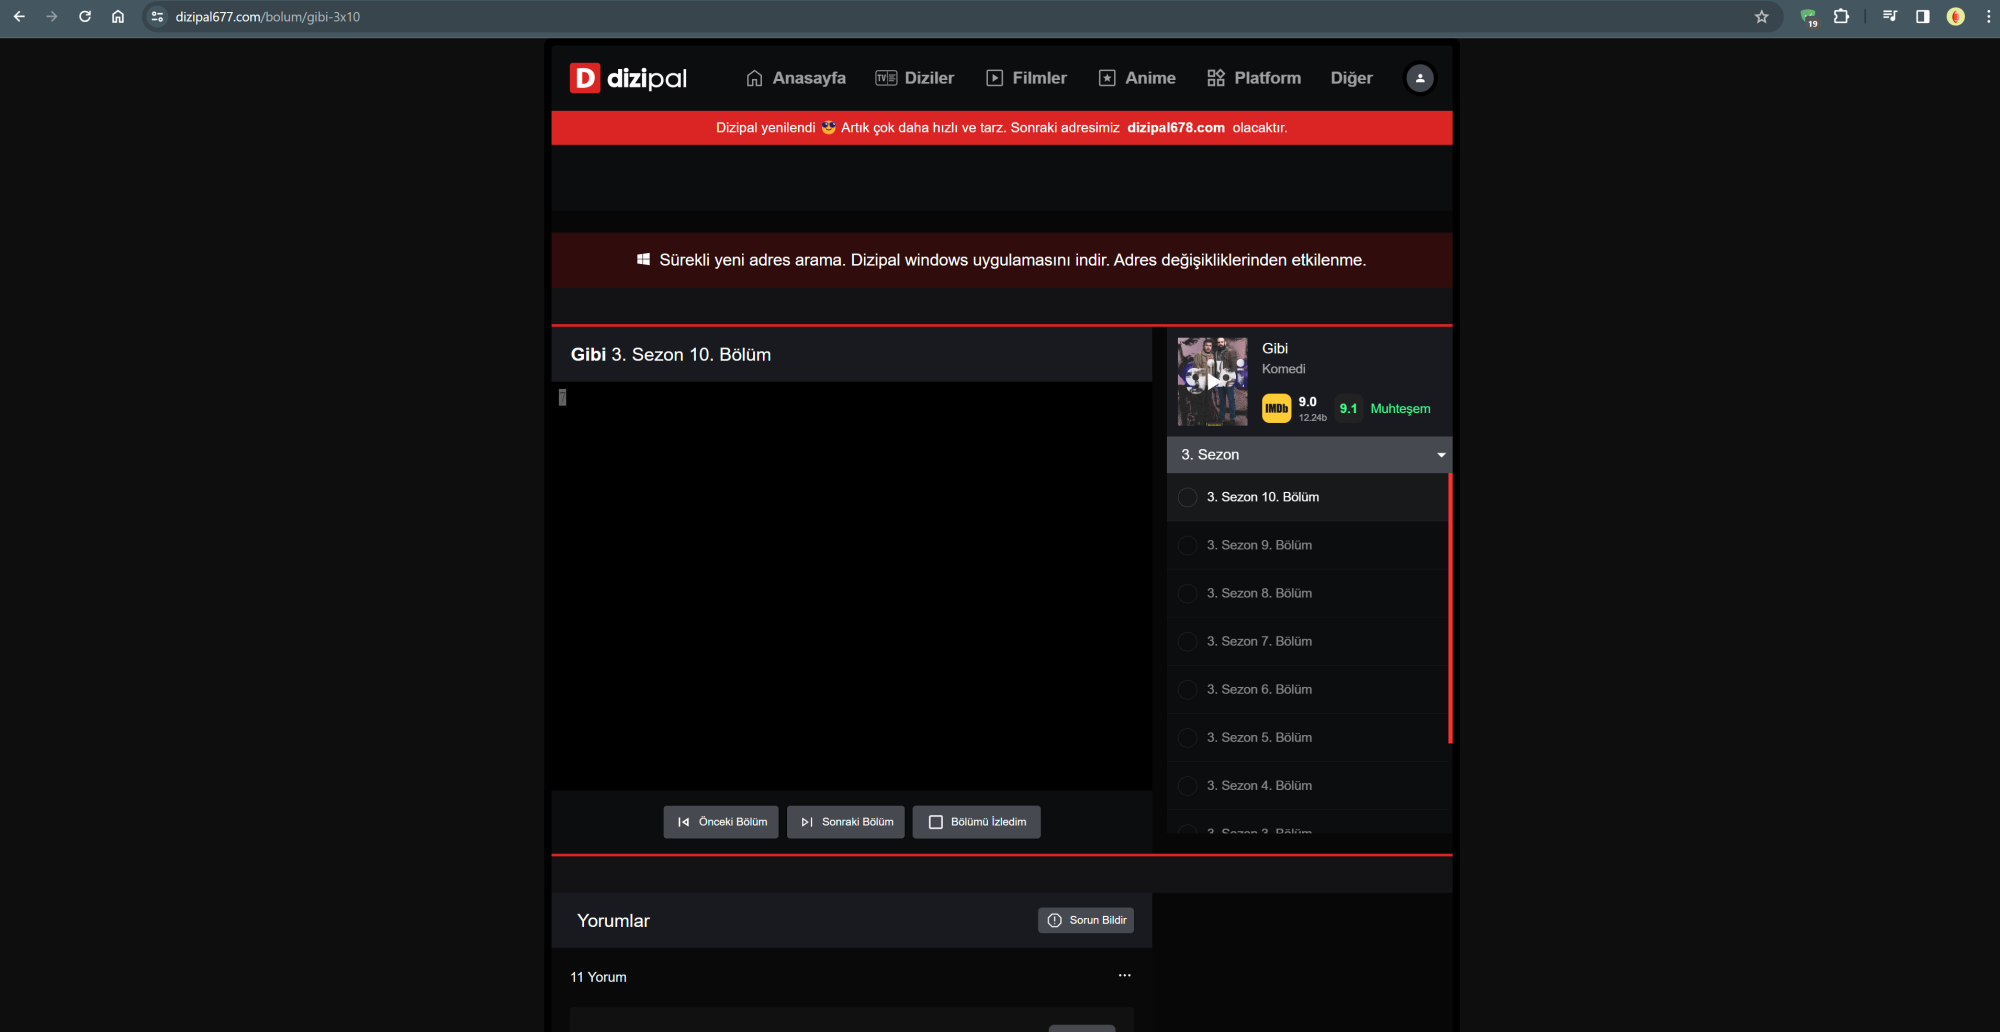Open the three-dot comments options icon
The image size is (2000, 1032).
pos(1124,975)
